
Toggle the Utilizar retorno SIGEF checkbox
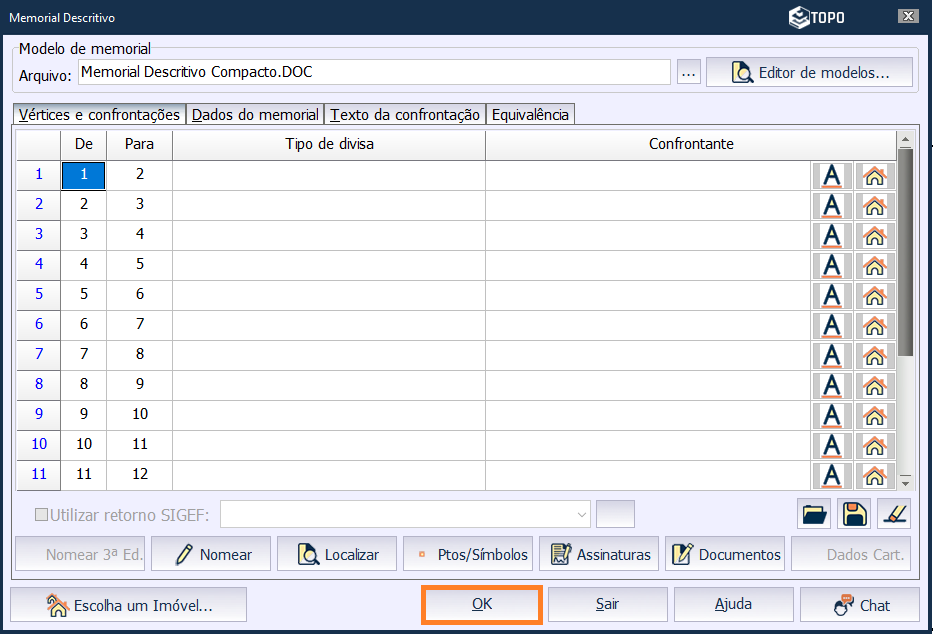42,515
